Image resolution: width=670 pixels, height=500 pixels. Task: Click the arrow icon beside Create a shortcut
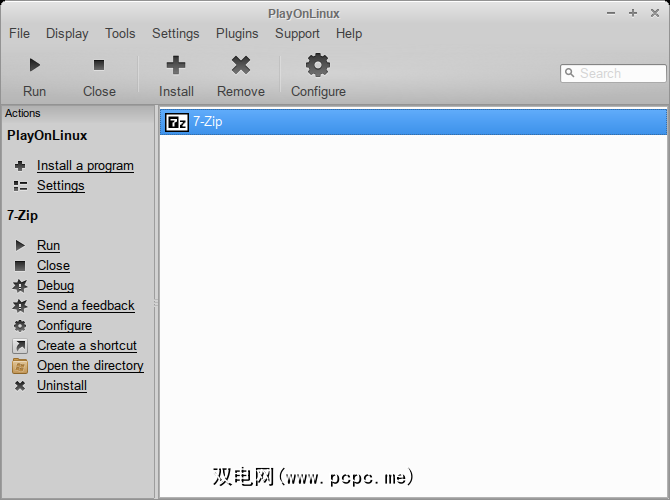click(x=20, y=346)
